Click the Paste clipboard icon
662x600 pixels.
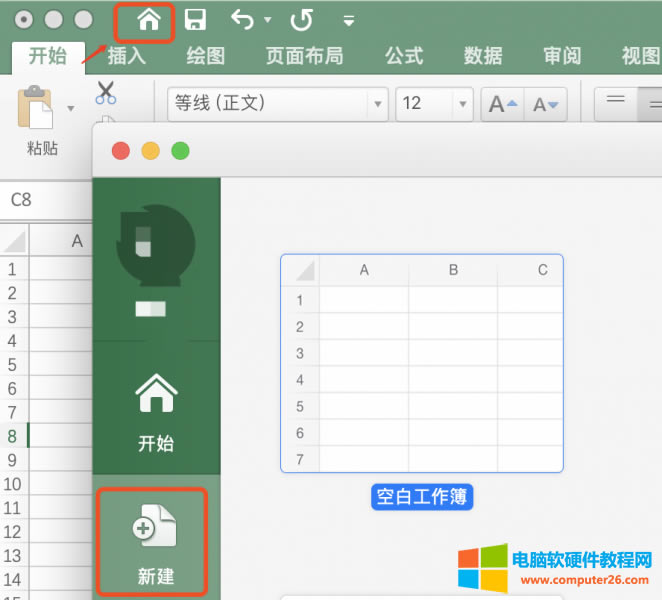(x=36, y=107)
